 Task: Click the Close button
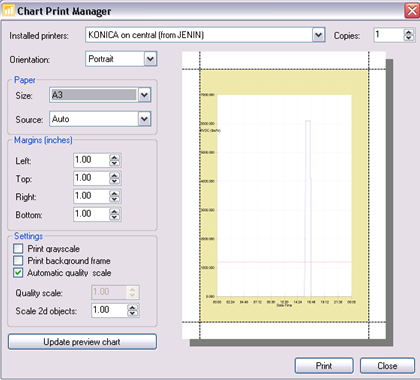[387, 366]
